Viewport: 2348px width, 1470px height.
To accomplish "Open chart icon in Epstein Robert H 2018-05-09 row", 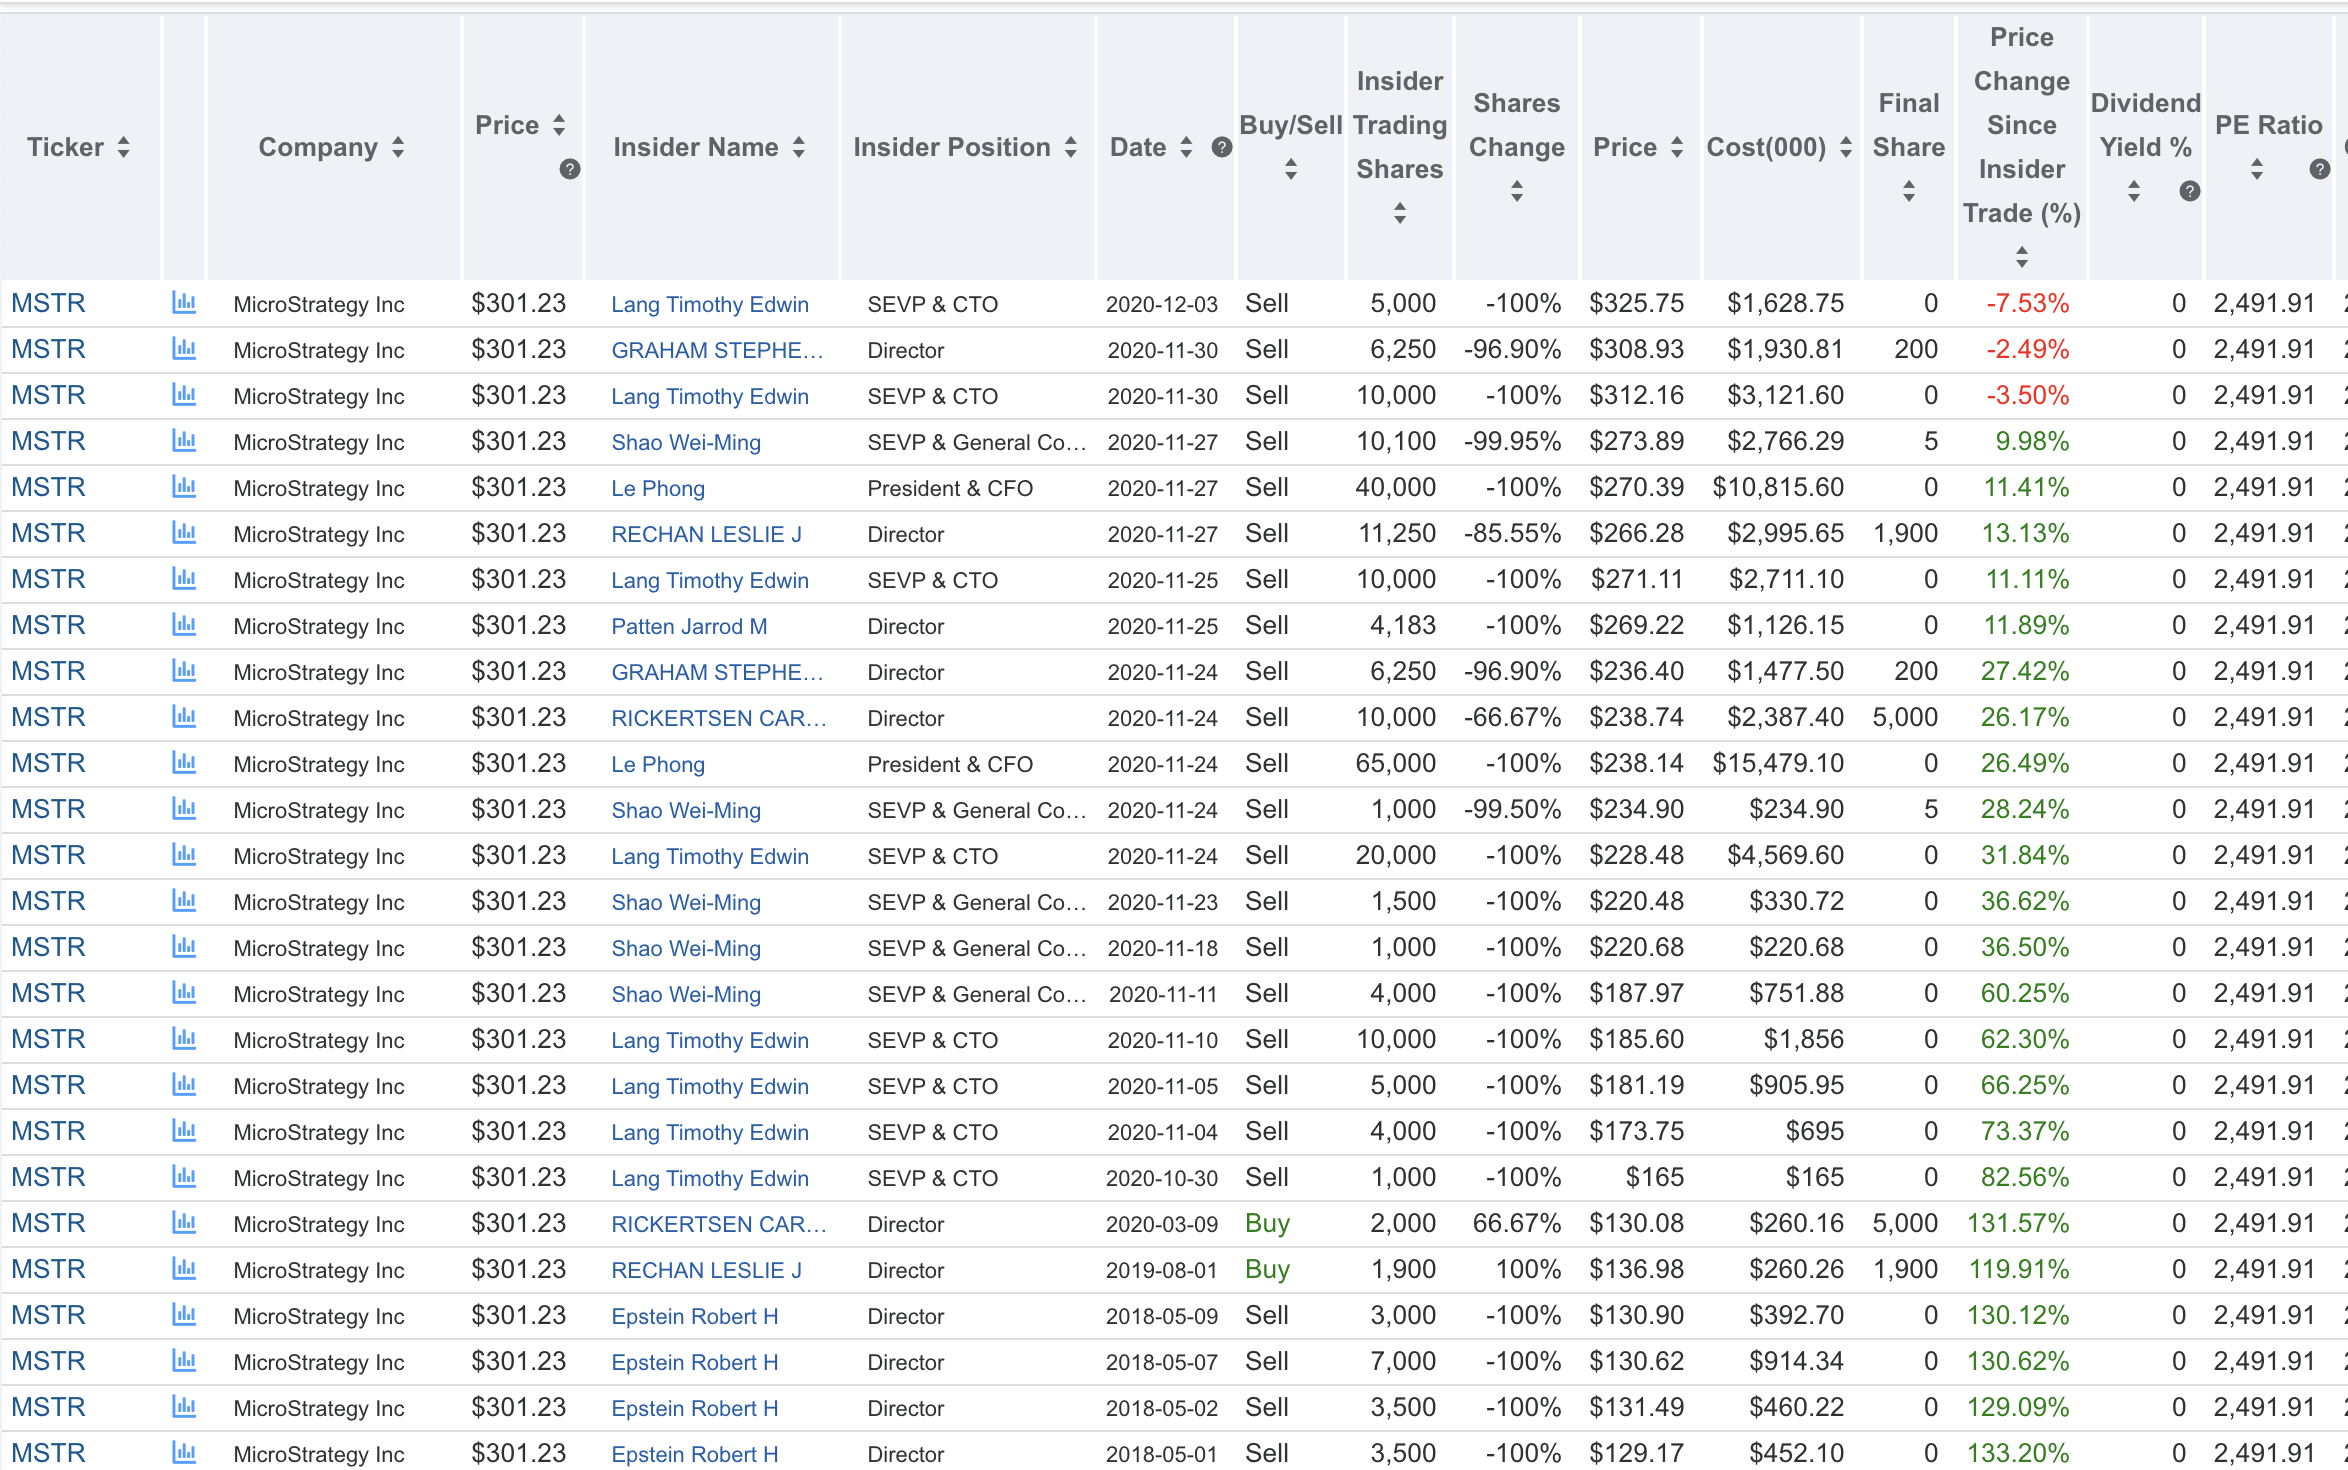I will coord(184,1315).
